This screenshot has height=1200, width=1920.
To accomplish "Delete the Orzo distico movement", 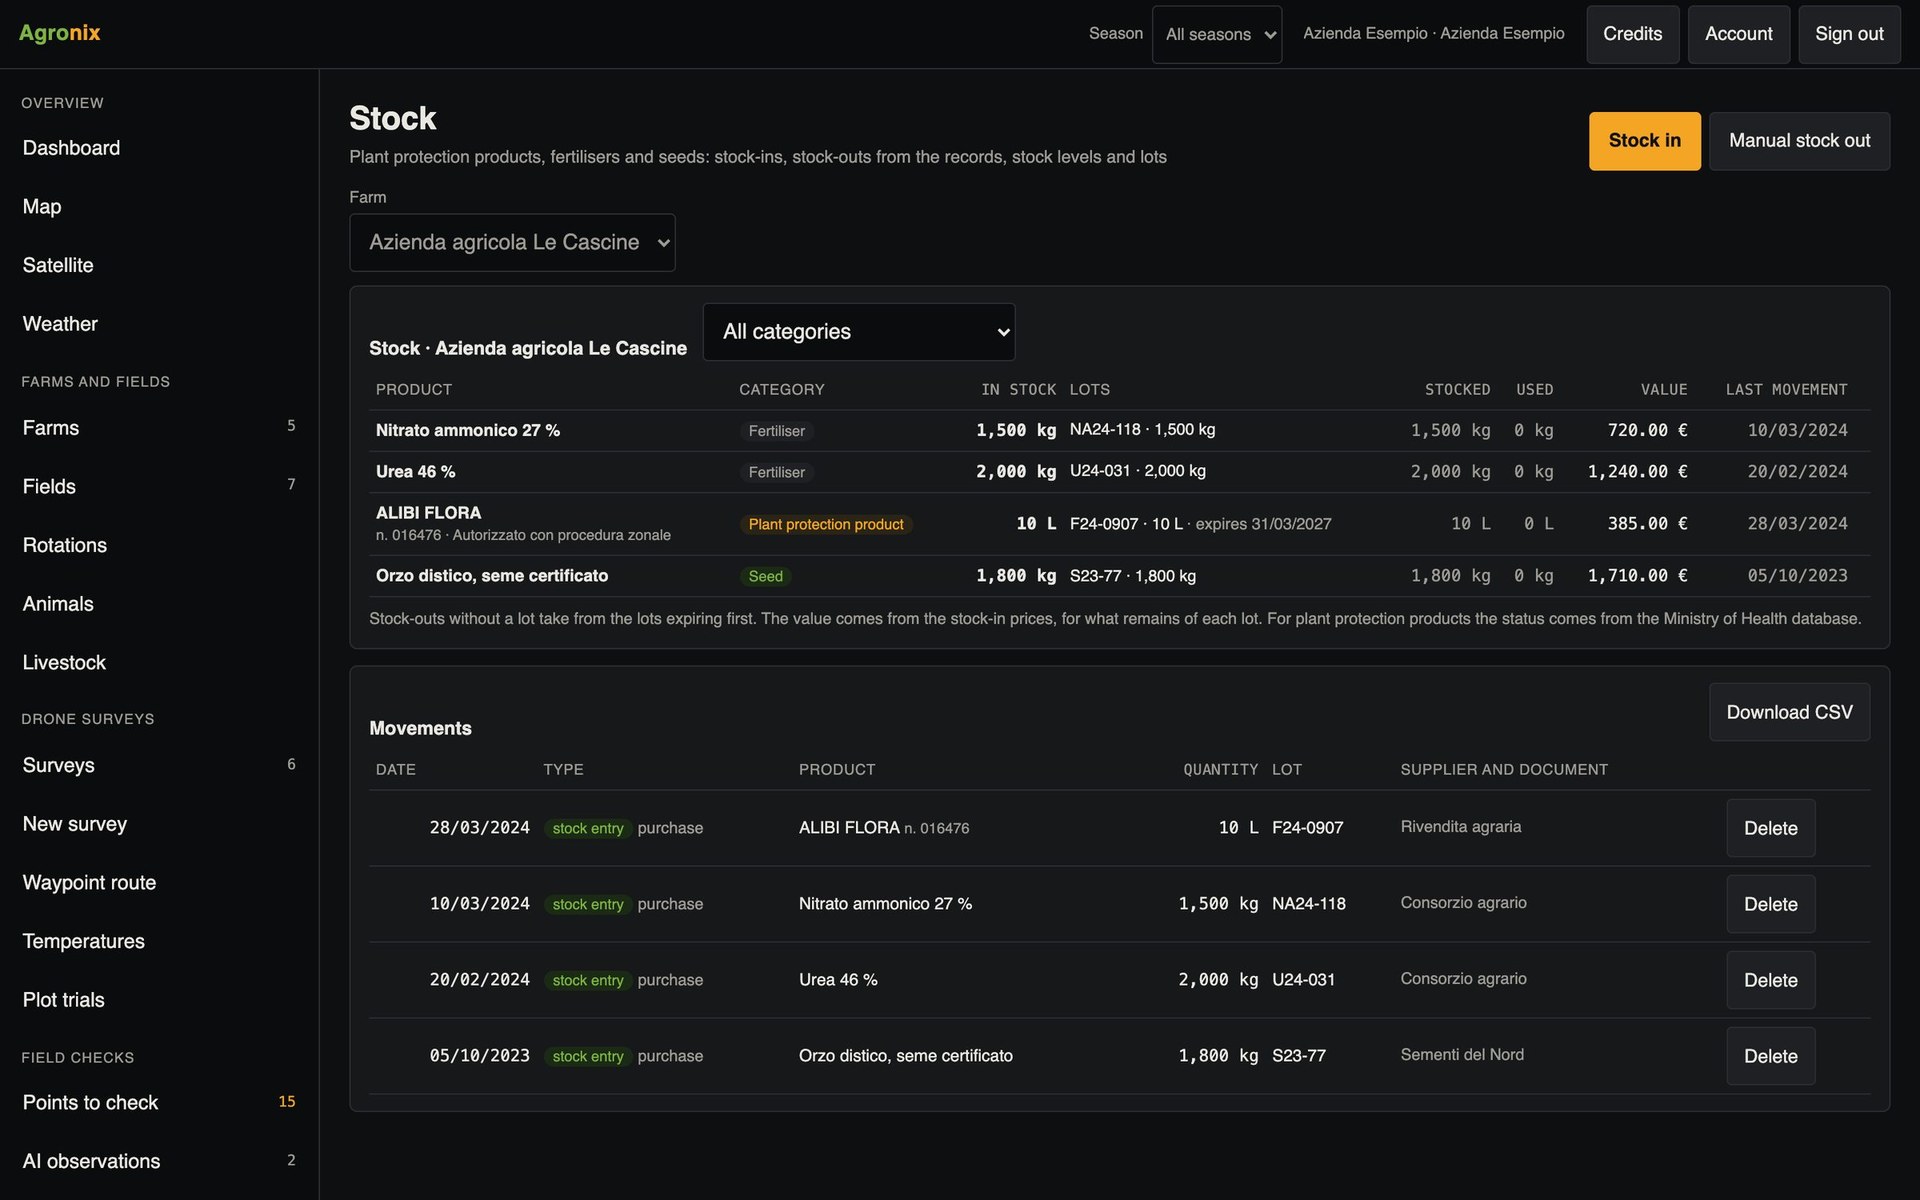I will [1770, 1056].
